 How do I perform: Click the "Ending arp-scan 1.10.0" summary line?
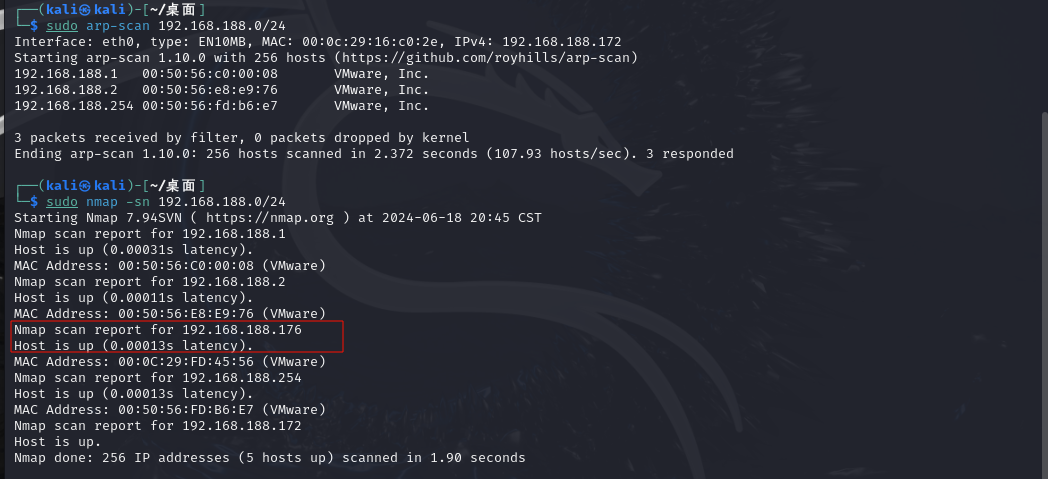[x=374, y=154]
